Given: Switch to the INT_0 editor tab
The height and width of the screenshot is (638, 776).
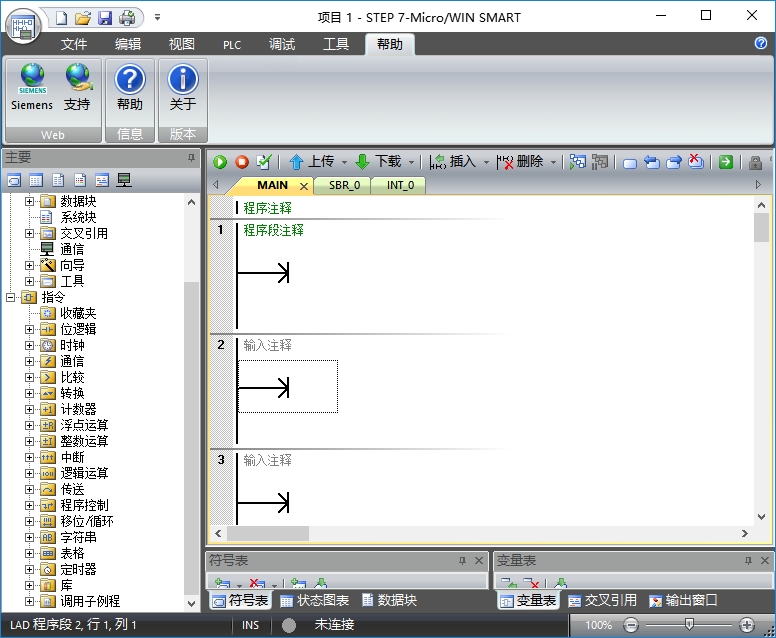Looking at the screenshot, I should pos(400,185).
